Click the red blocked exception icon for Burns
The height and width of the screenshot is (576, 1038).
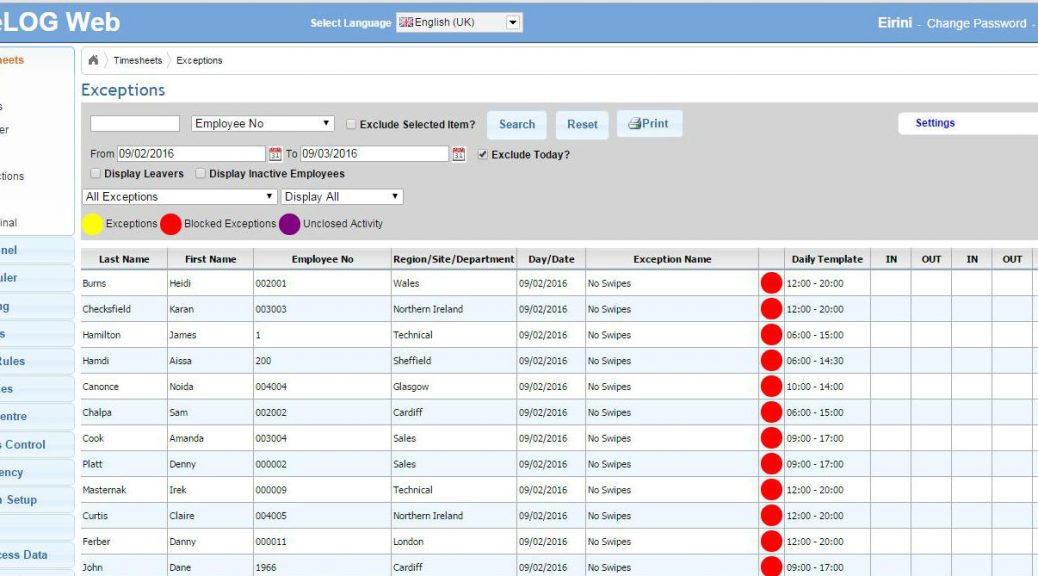click(x=771, y=283)
